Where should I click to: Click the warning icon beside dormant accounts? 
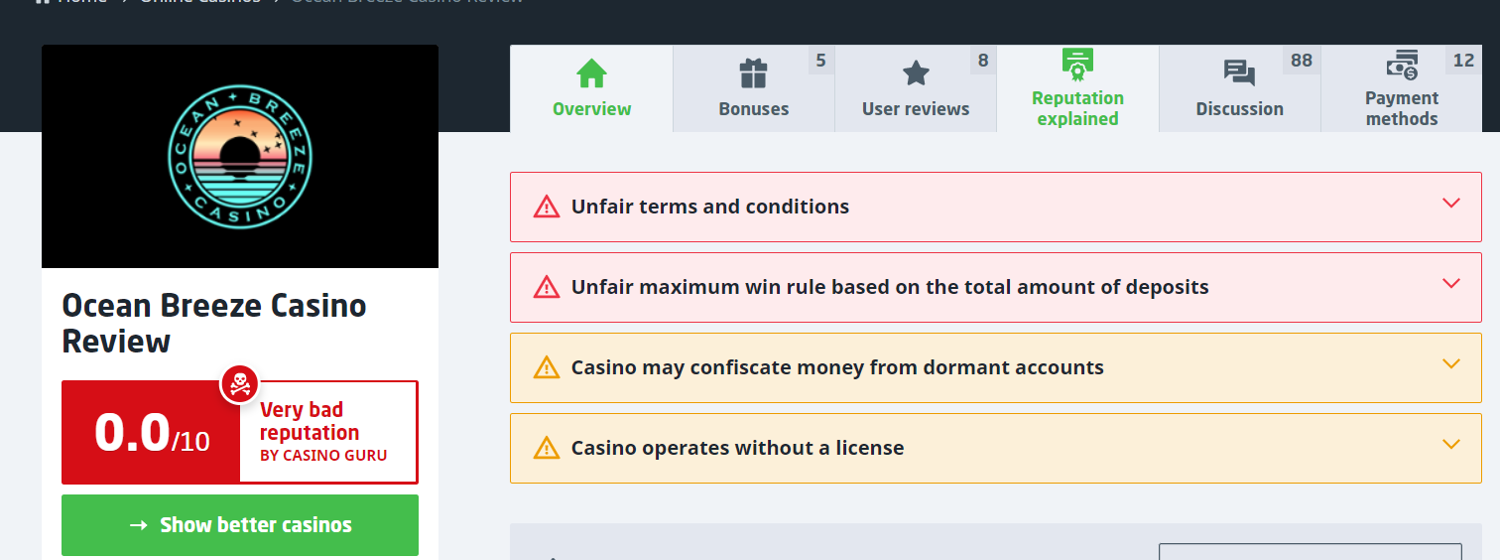tap(546, 368)
